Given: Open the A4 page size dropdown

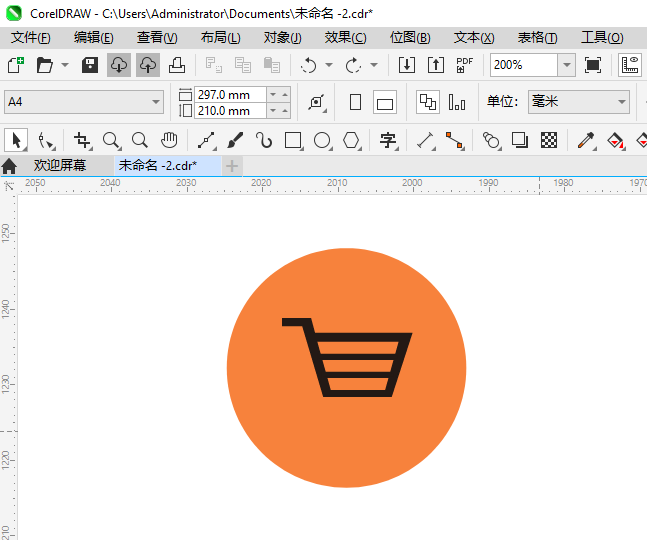Looking at the screenshot, I should click(x=84, y=102).
